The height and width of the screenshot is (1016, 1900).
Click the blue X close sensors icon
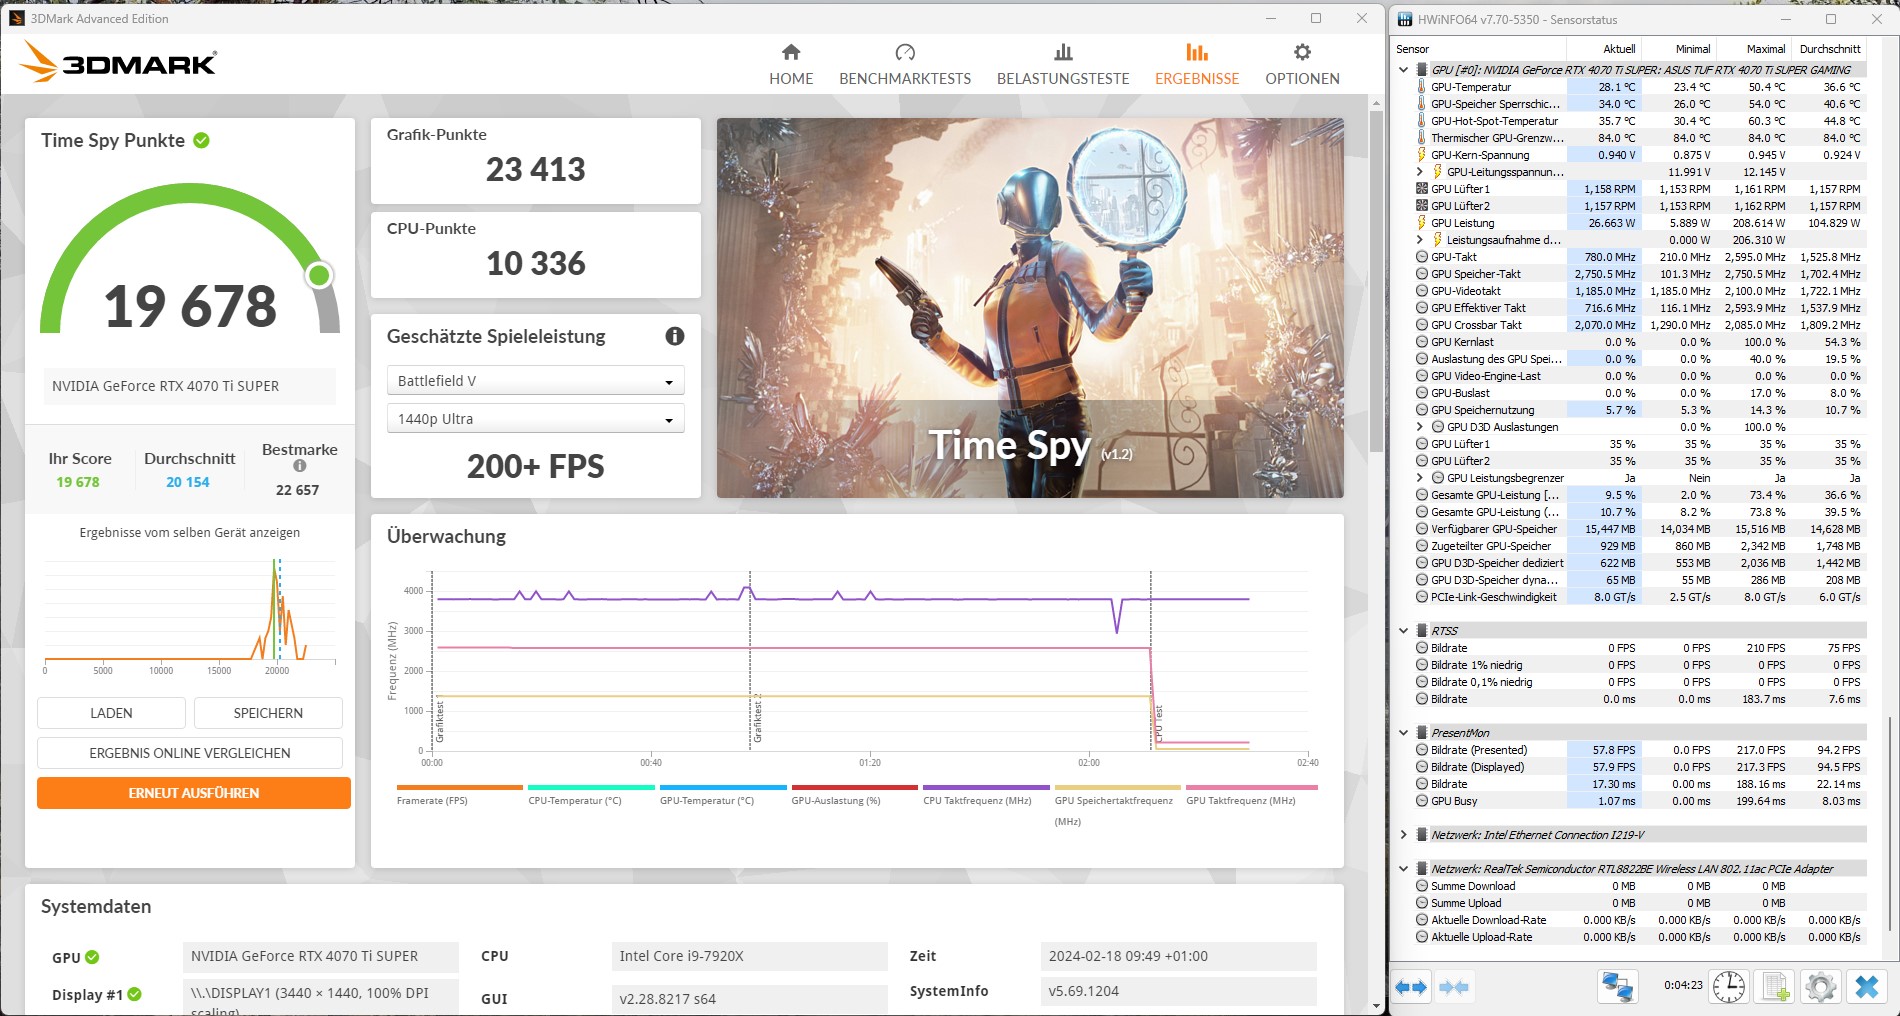pyautogui.click(x=1867, y=987)
